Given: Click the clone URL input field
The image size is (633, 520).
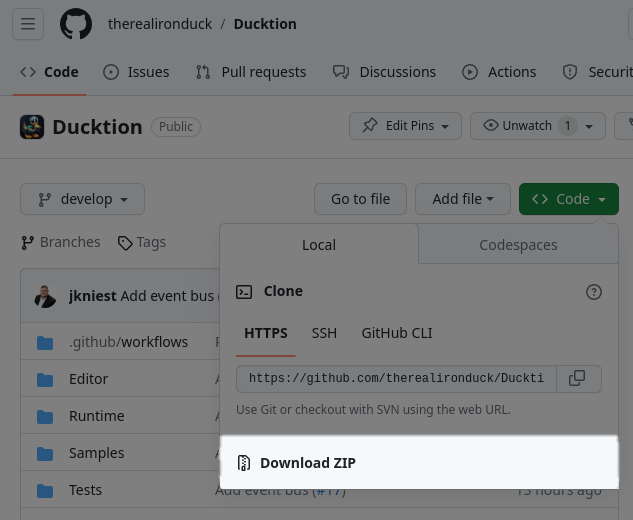Looking at the screenshot, I should click(x=396, y=379).
